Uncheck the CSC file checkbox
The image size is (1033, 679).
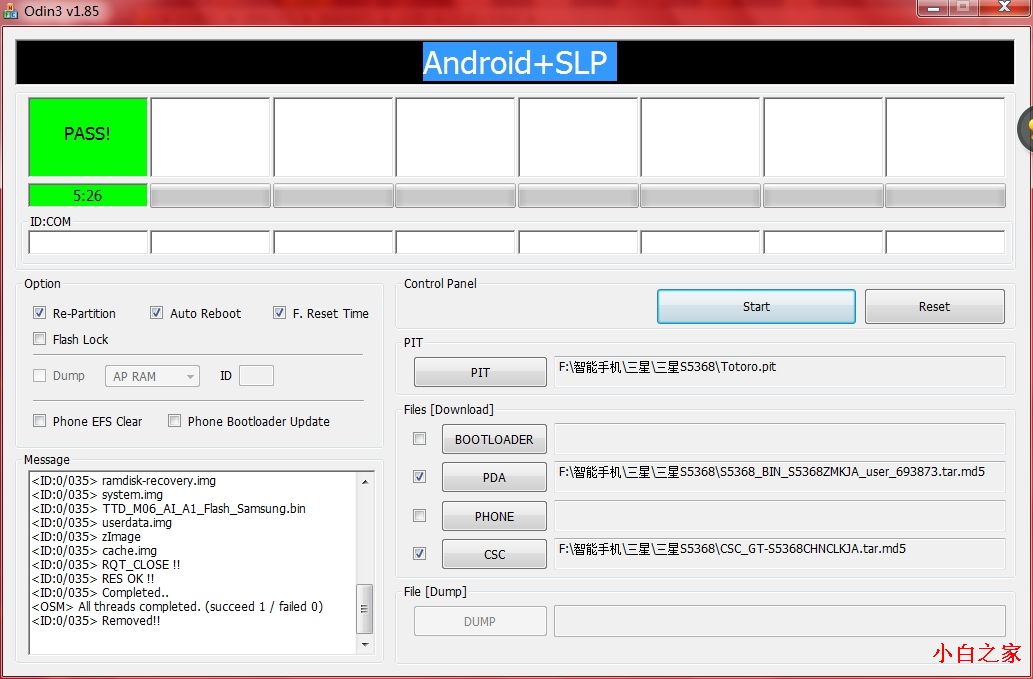pyautogui.click(x=419, y=554)
